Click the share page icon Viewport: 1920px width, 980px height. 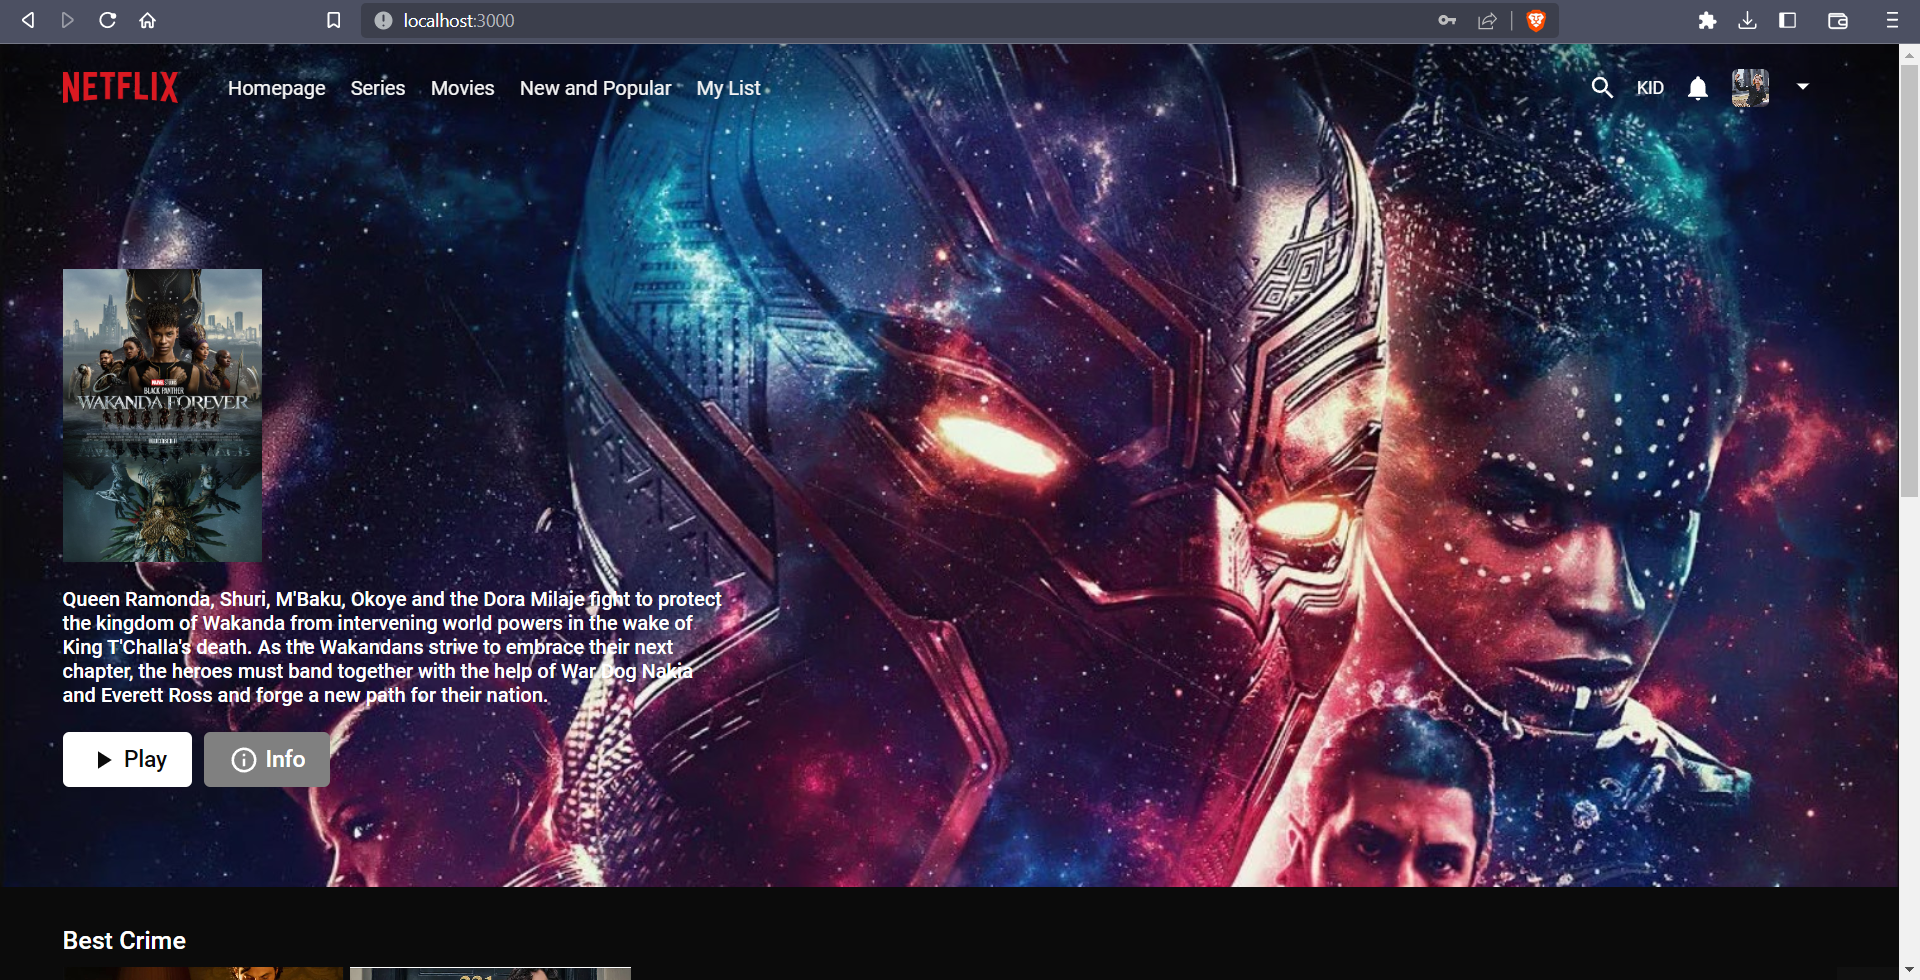point(1487,20)
